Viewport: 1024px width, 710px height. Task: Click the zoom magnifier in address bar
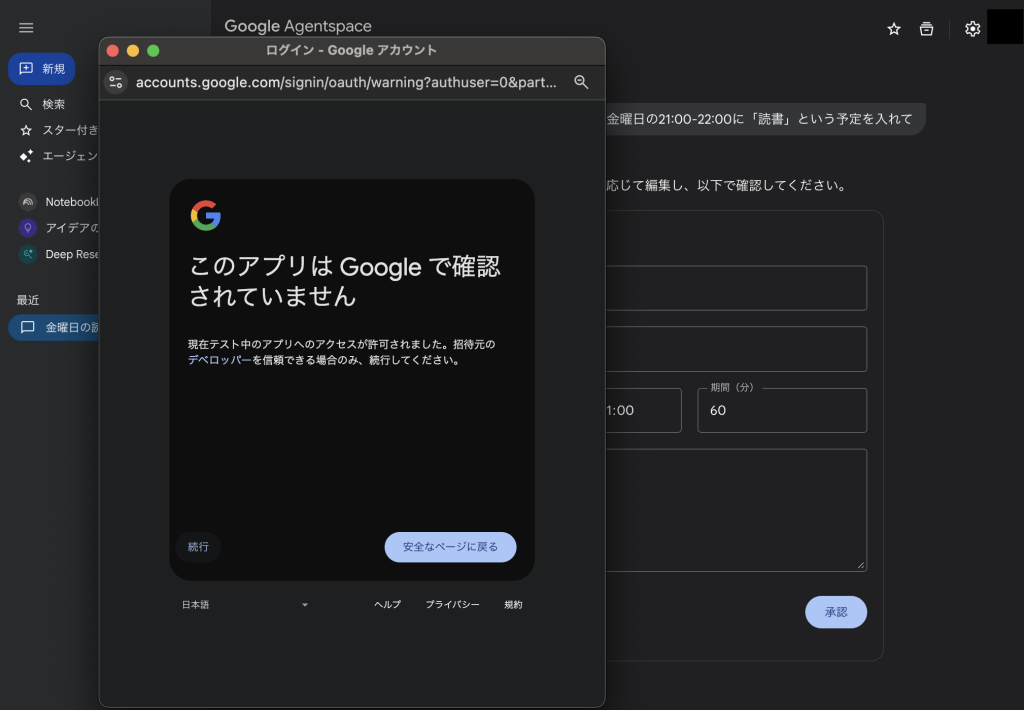pos(581,82)
